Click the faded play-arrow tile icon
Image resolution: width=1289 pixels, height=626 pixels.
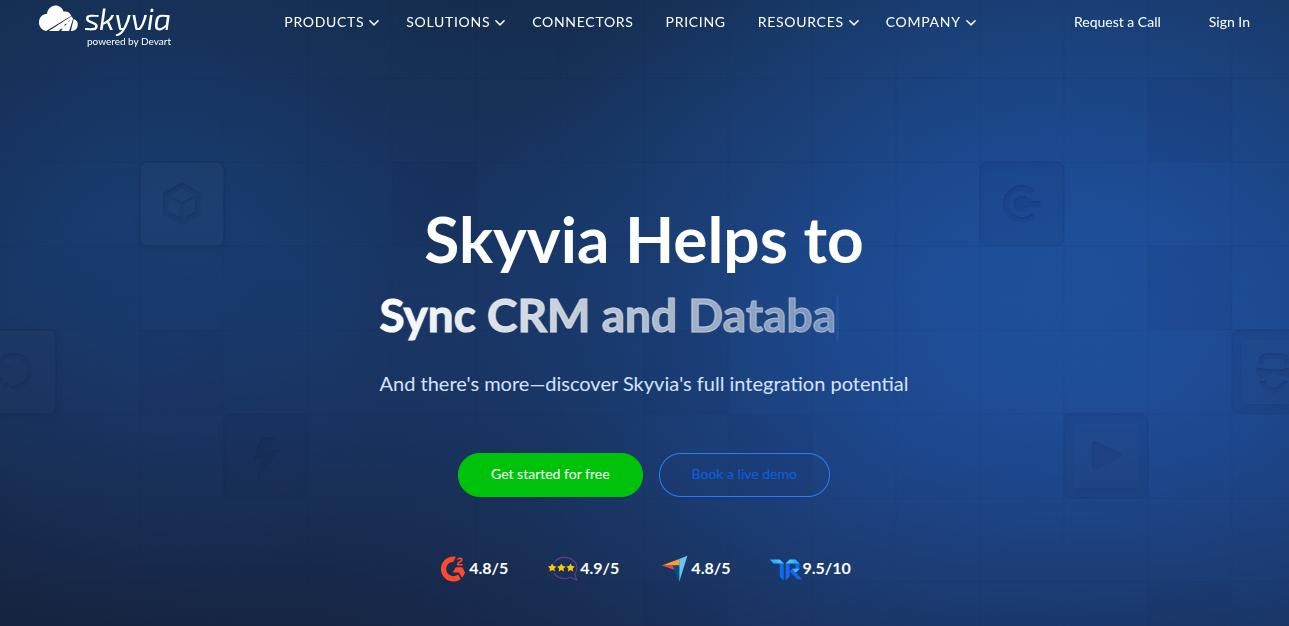click(1105, 456)
